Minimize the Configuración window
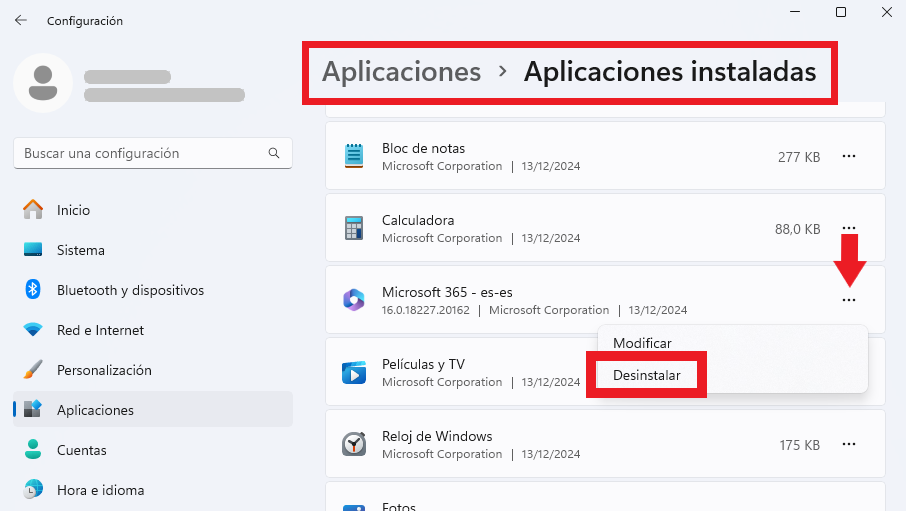The height and width of the screenshot is (511, 906). coord(796,12)
